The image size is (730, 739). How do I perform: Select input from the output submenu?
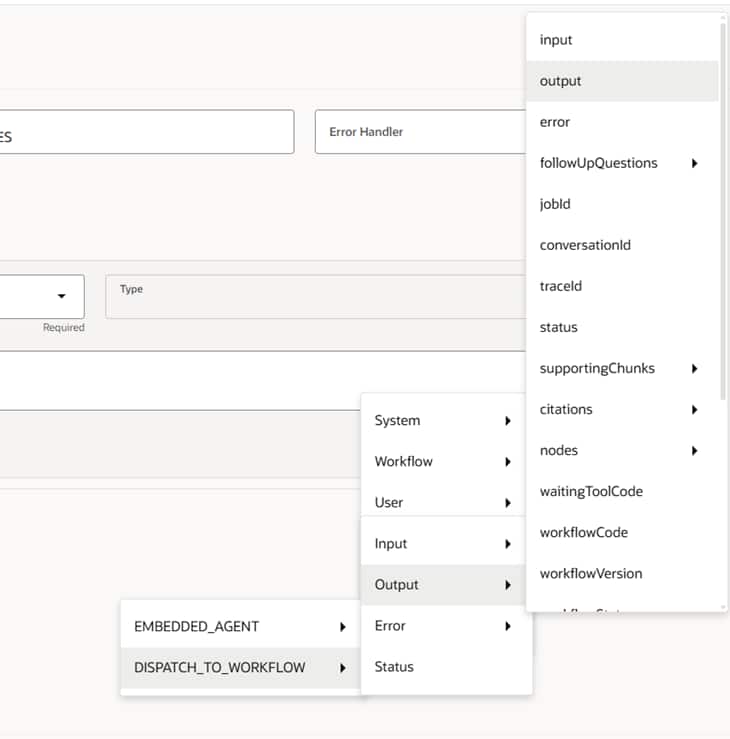point(556,40)
